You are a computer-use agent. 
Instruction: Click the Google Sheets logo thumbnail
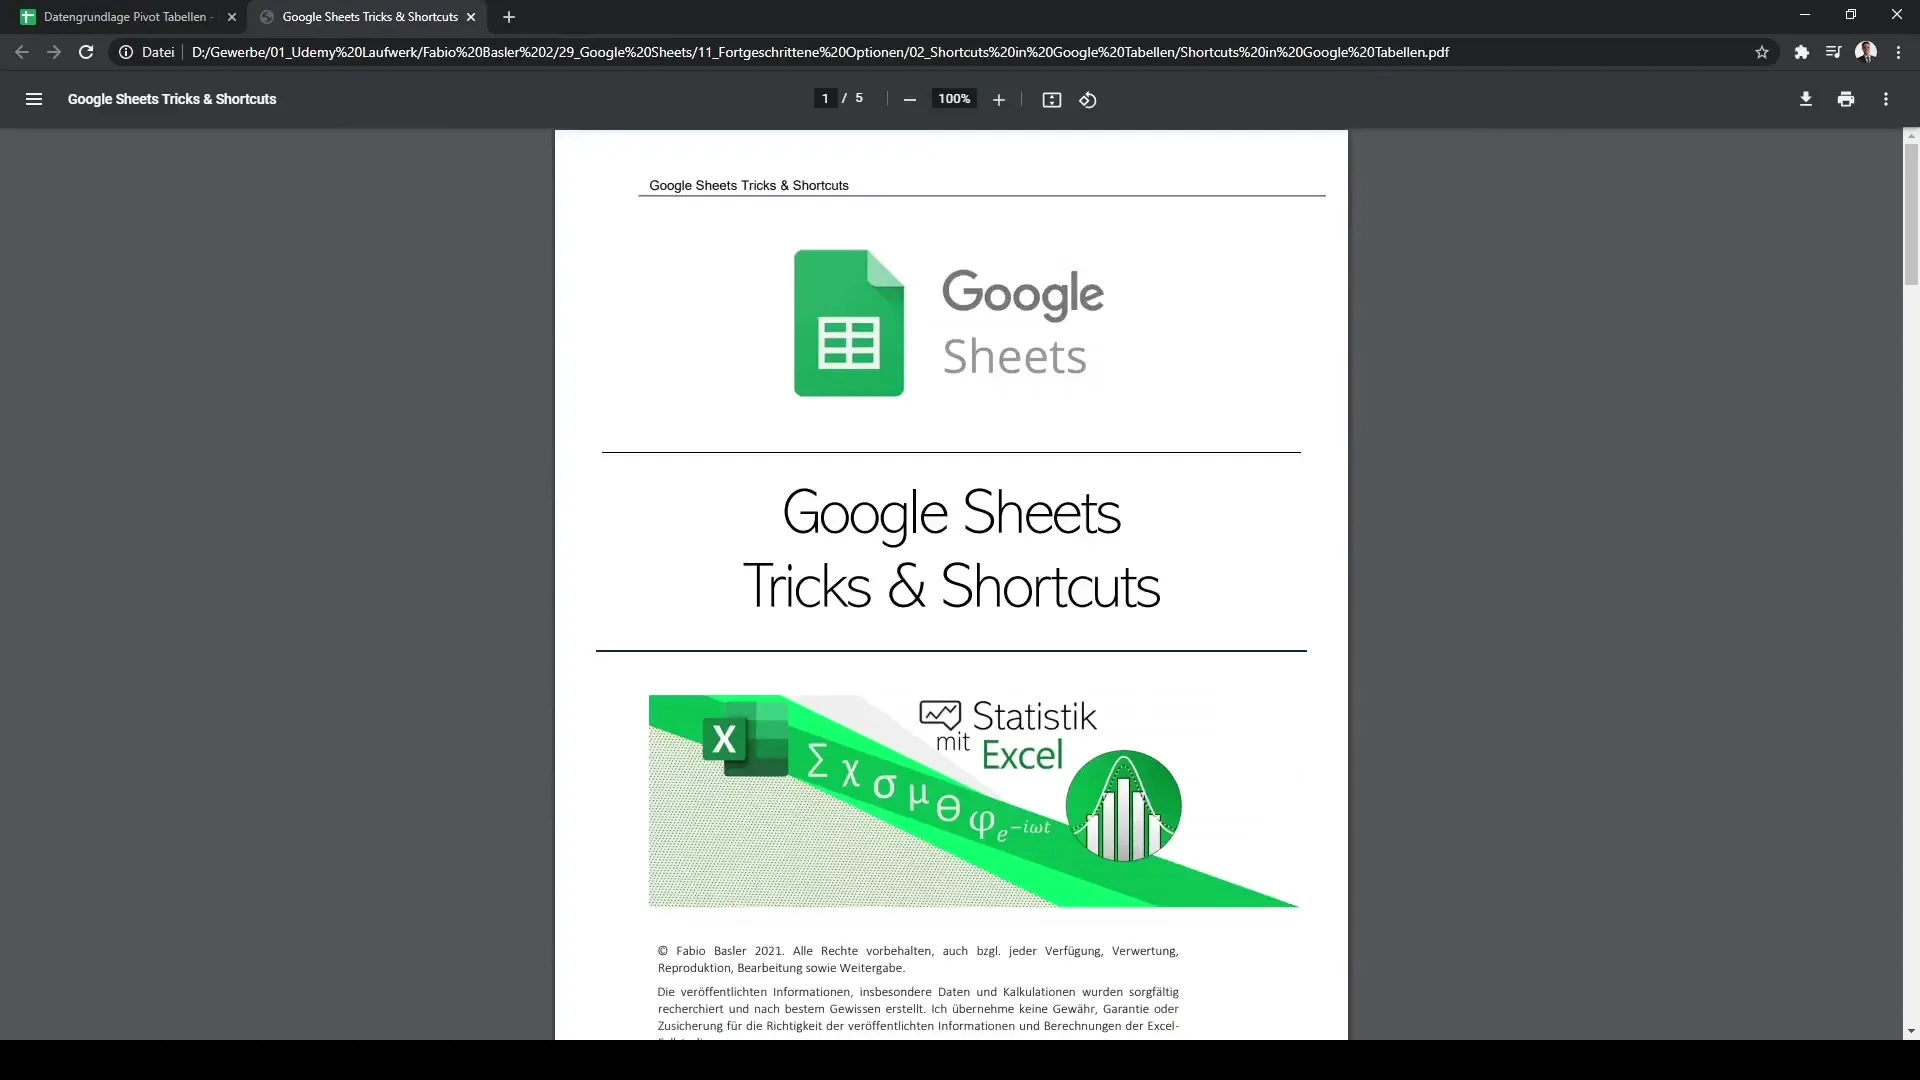[x=848, y=322]
